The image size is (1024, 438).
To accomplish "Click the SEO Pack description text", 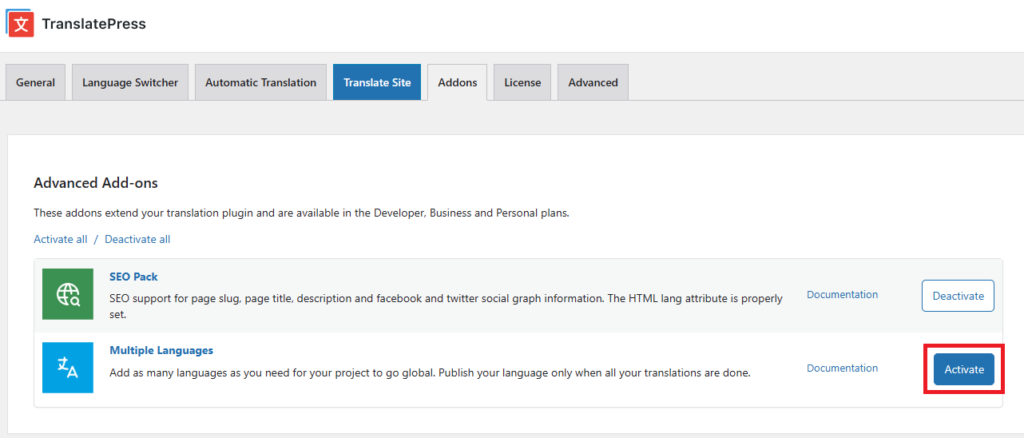I will pyautogui.click(x=446, y=305).
